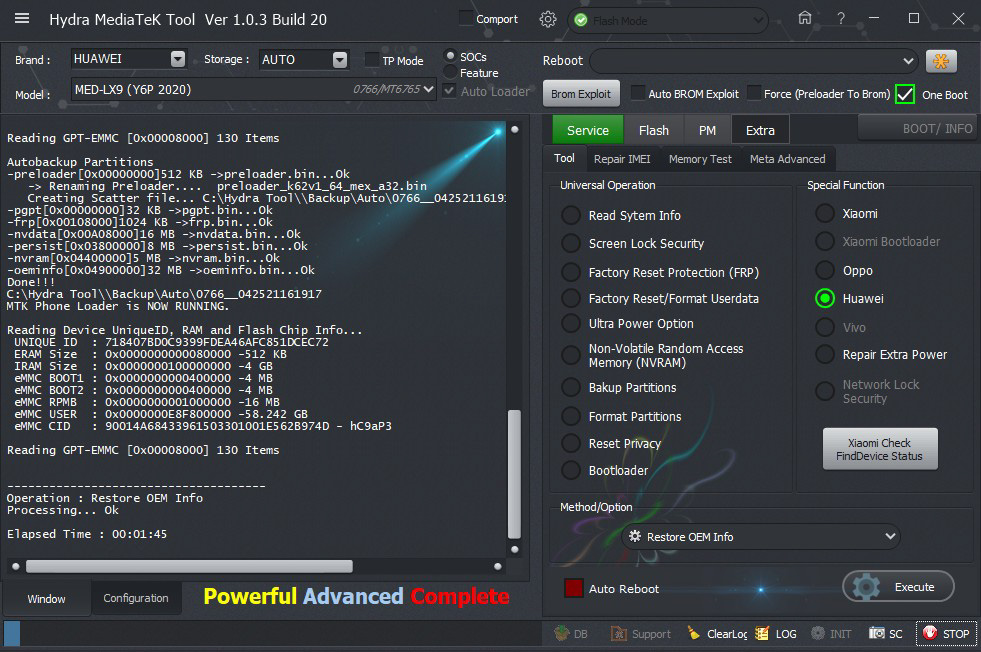Click the Execute button
This screenshot has width=981, height=652.
[x=898, y=587]
